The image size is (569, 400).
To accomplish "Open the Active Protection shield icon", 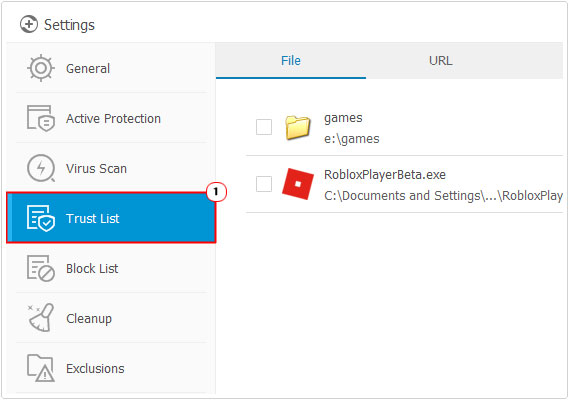I will [41, 118].
